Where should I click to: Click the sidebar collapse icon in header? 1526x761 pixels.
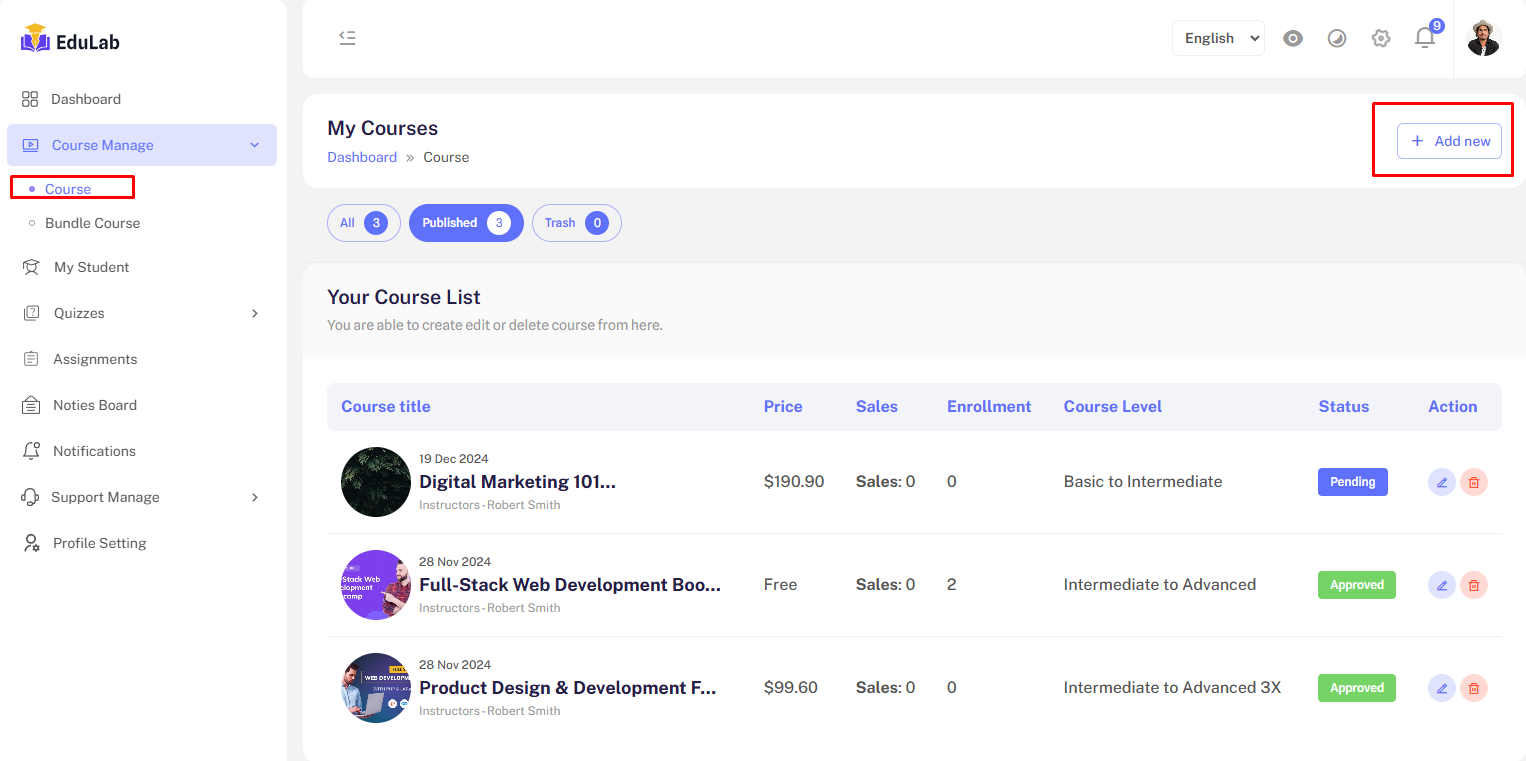[347, 38]
